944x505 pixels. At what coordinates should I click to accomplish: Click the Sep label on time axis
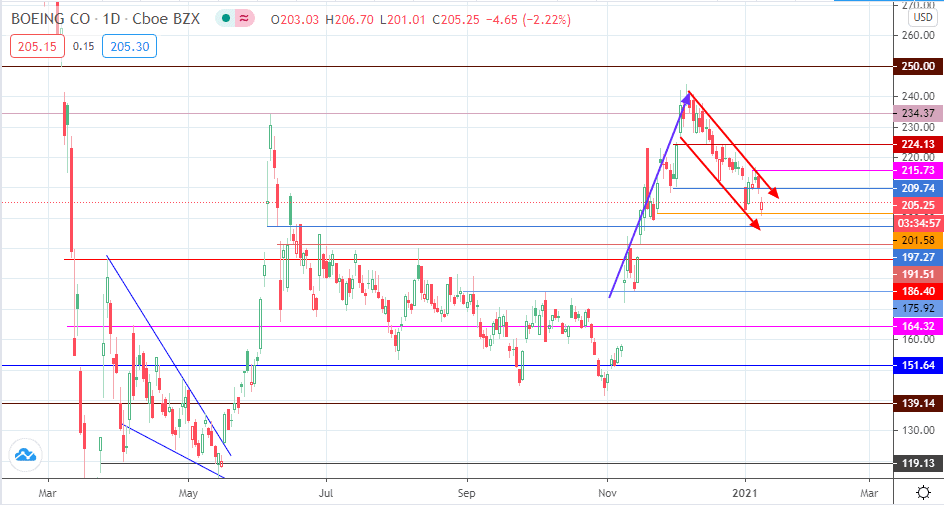pyautogui.click(x=467, y=494)
